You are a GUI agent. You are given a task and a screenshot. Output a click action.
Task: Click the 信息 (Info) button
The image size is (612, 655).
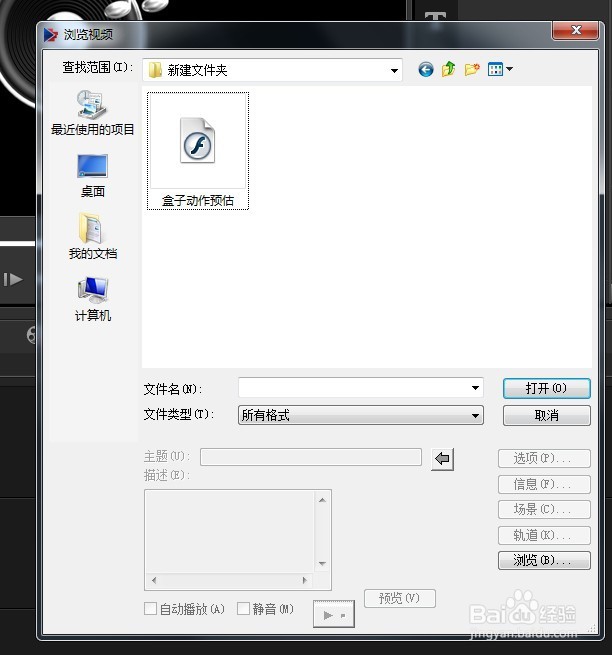(544, 484)
